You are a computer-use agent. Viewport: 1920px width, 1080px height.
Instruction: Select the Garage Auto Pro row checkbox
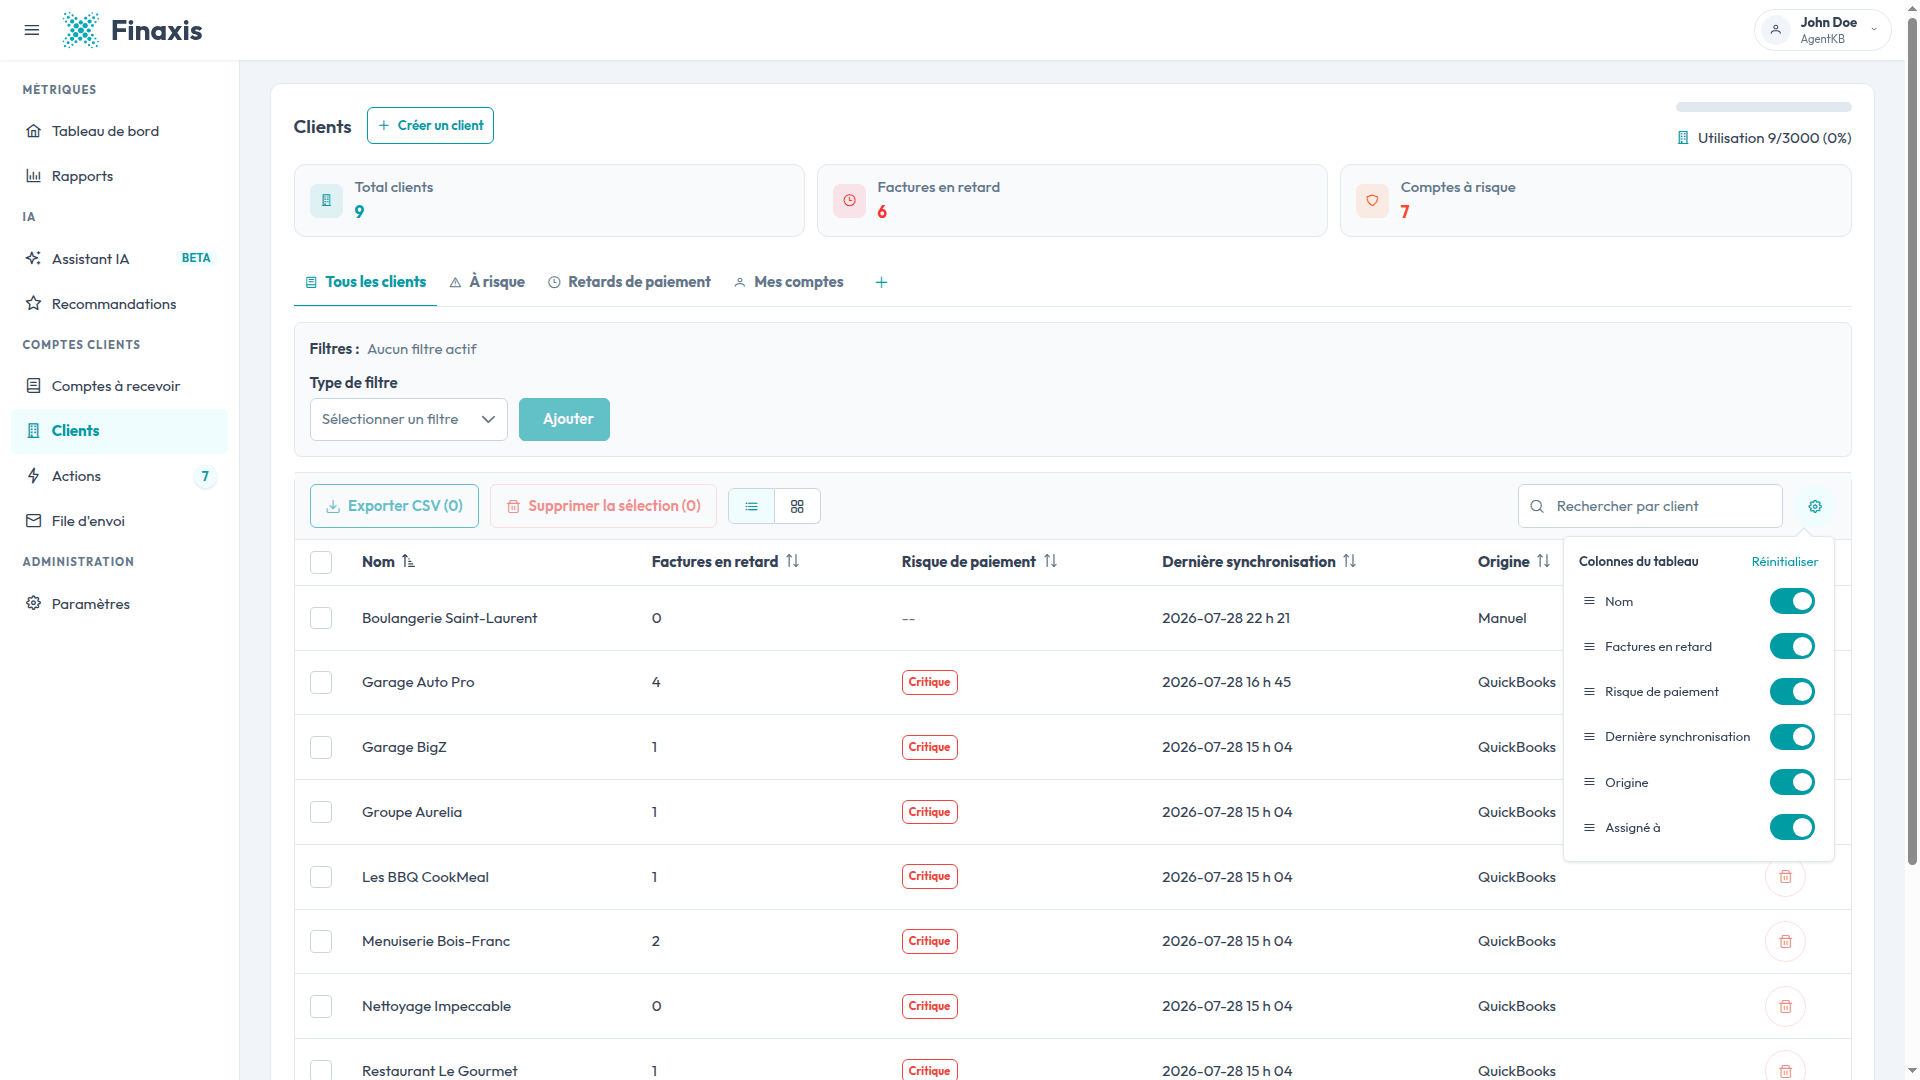point(321,683)
